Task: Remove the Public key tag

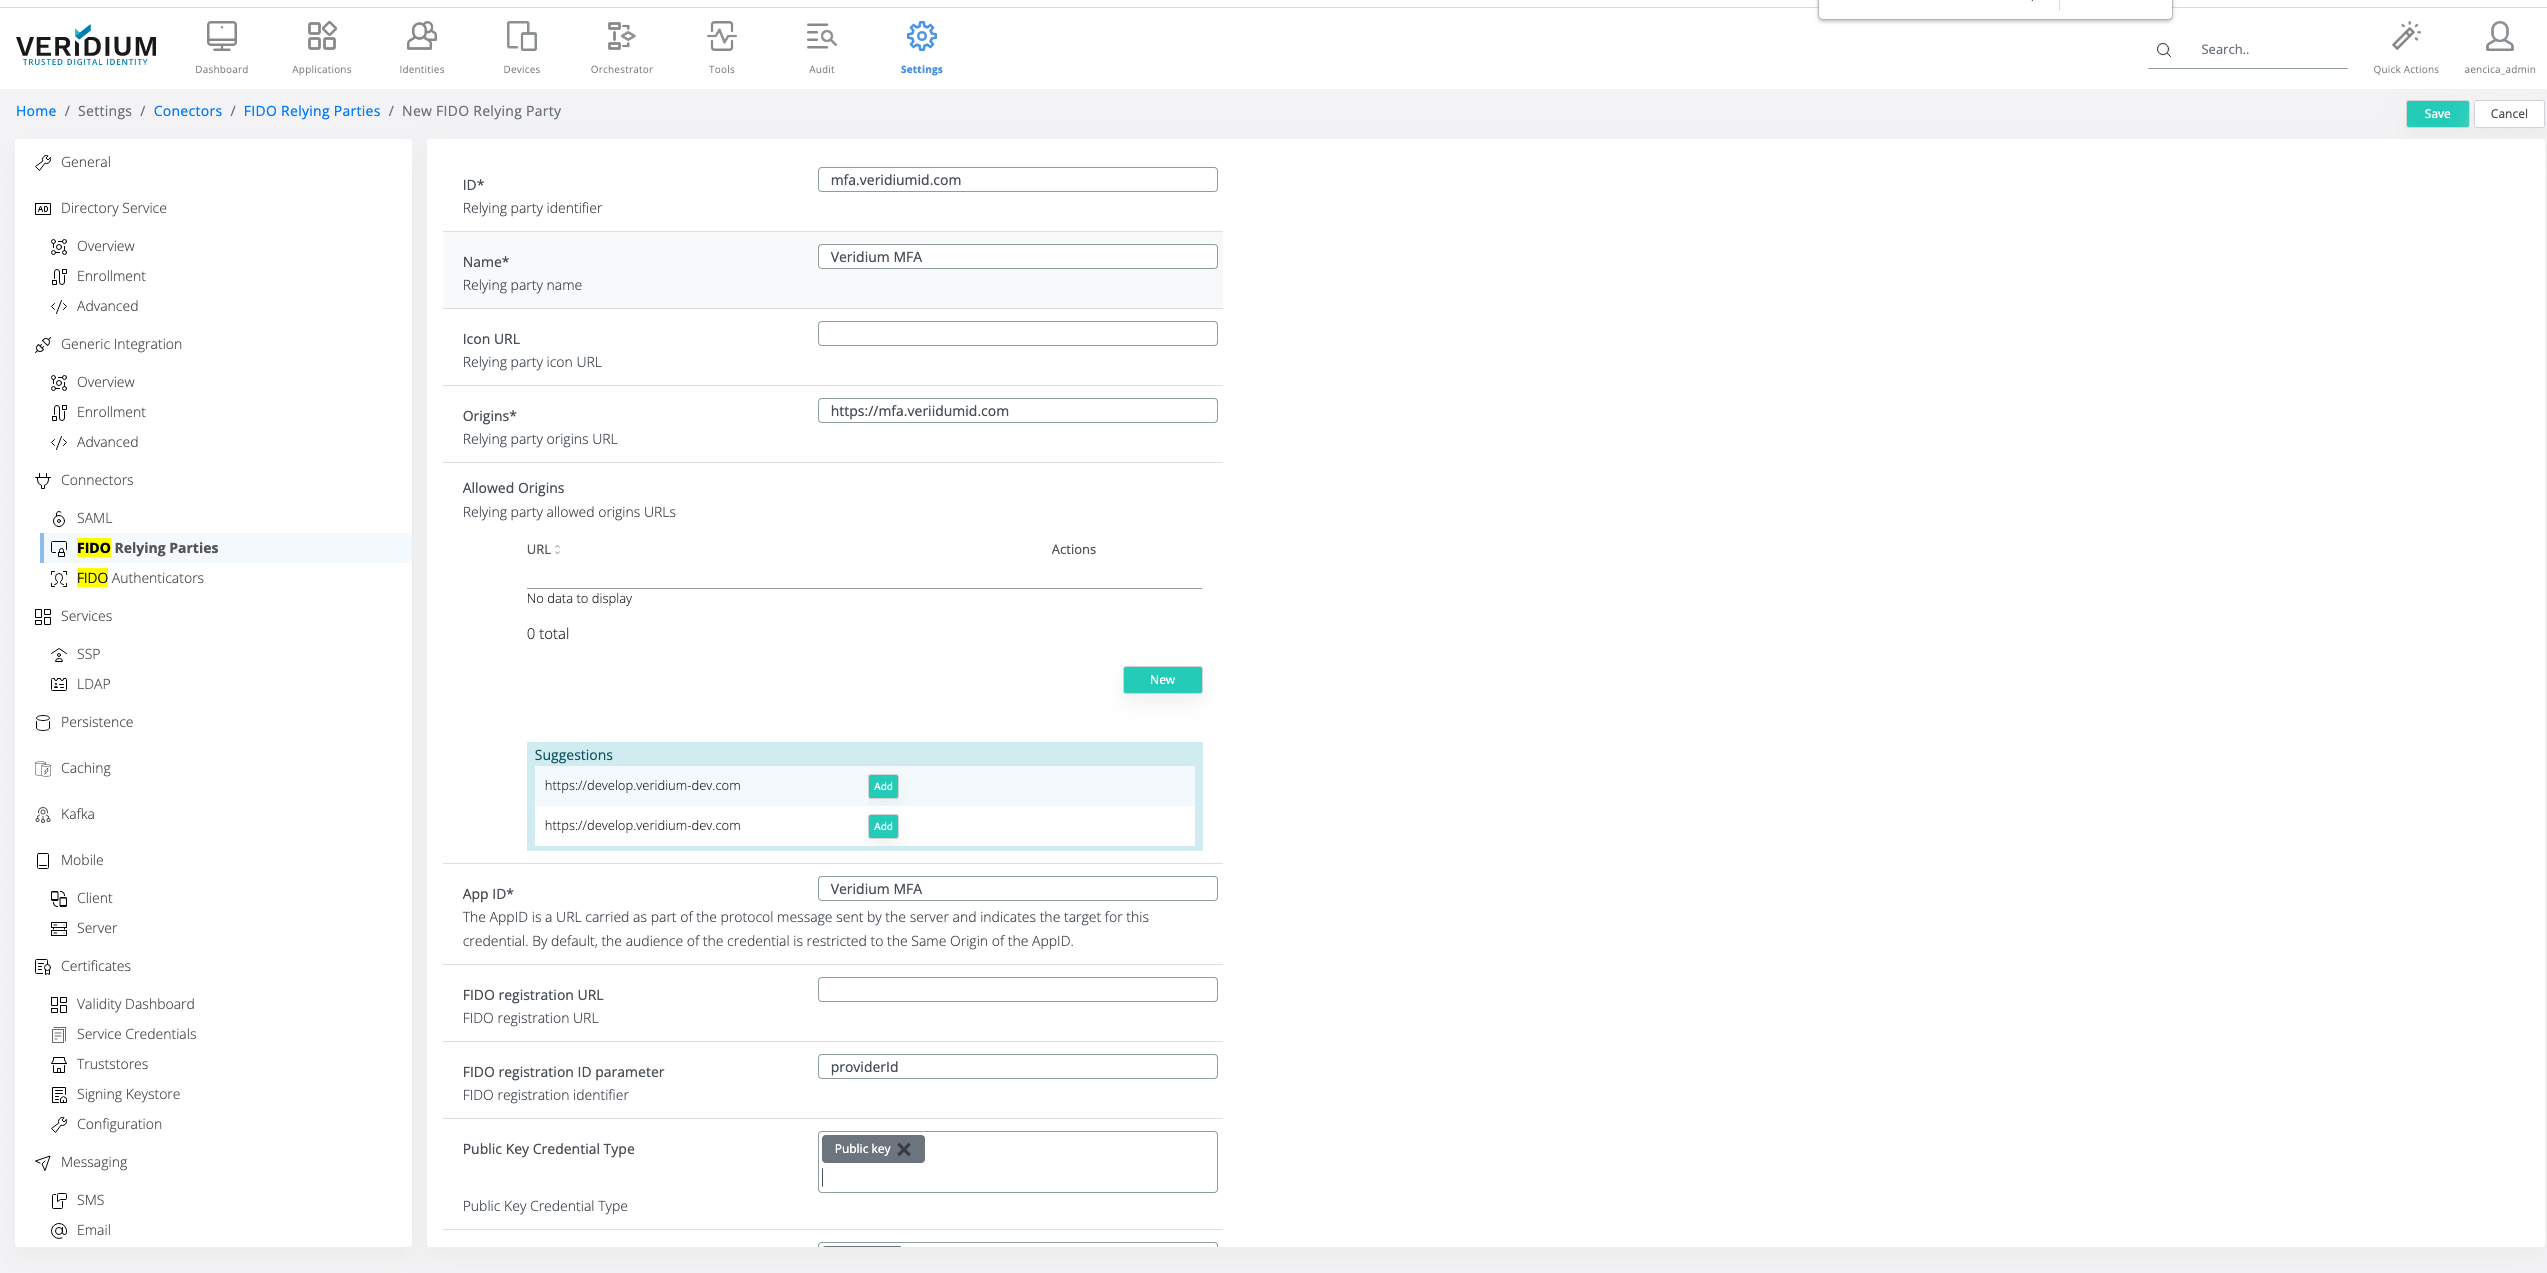Action: pos(904,1149)
